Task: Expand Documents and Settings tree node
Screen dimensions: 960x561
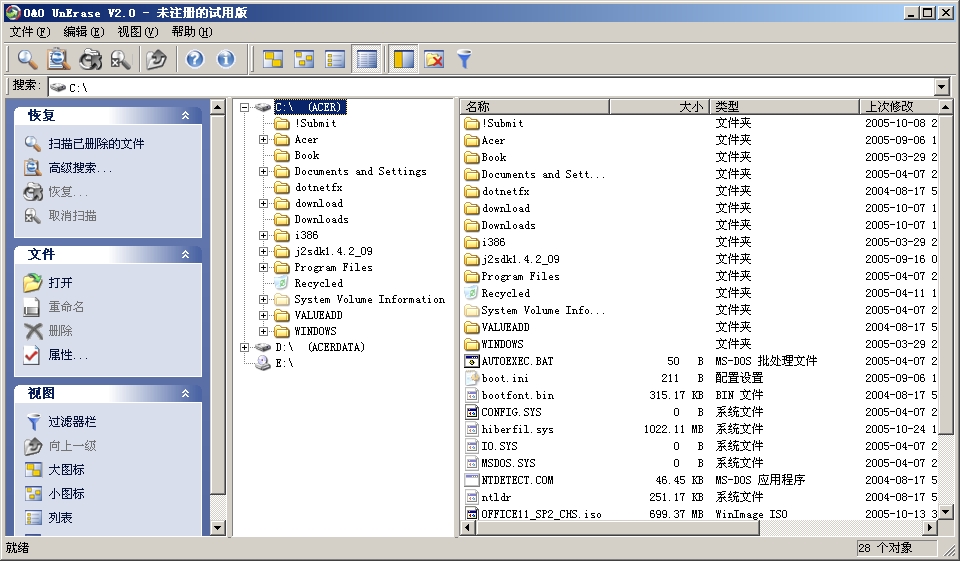Action: [263, 171]
